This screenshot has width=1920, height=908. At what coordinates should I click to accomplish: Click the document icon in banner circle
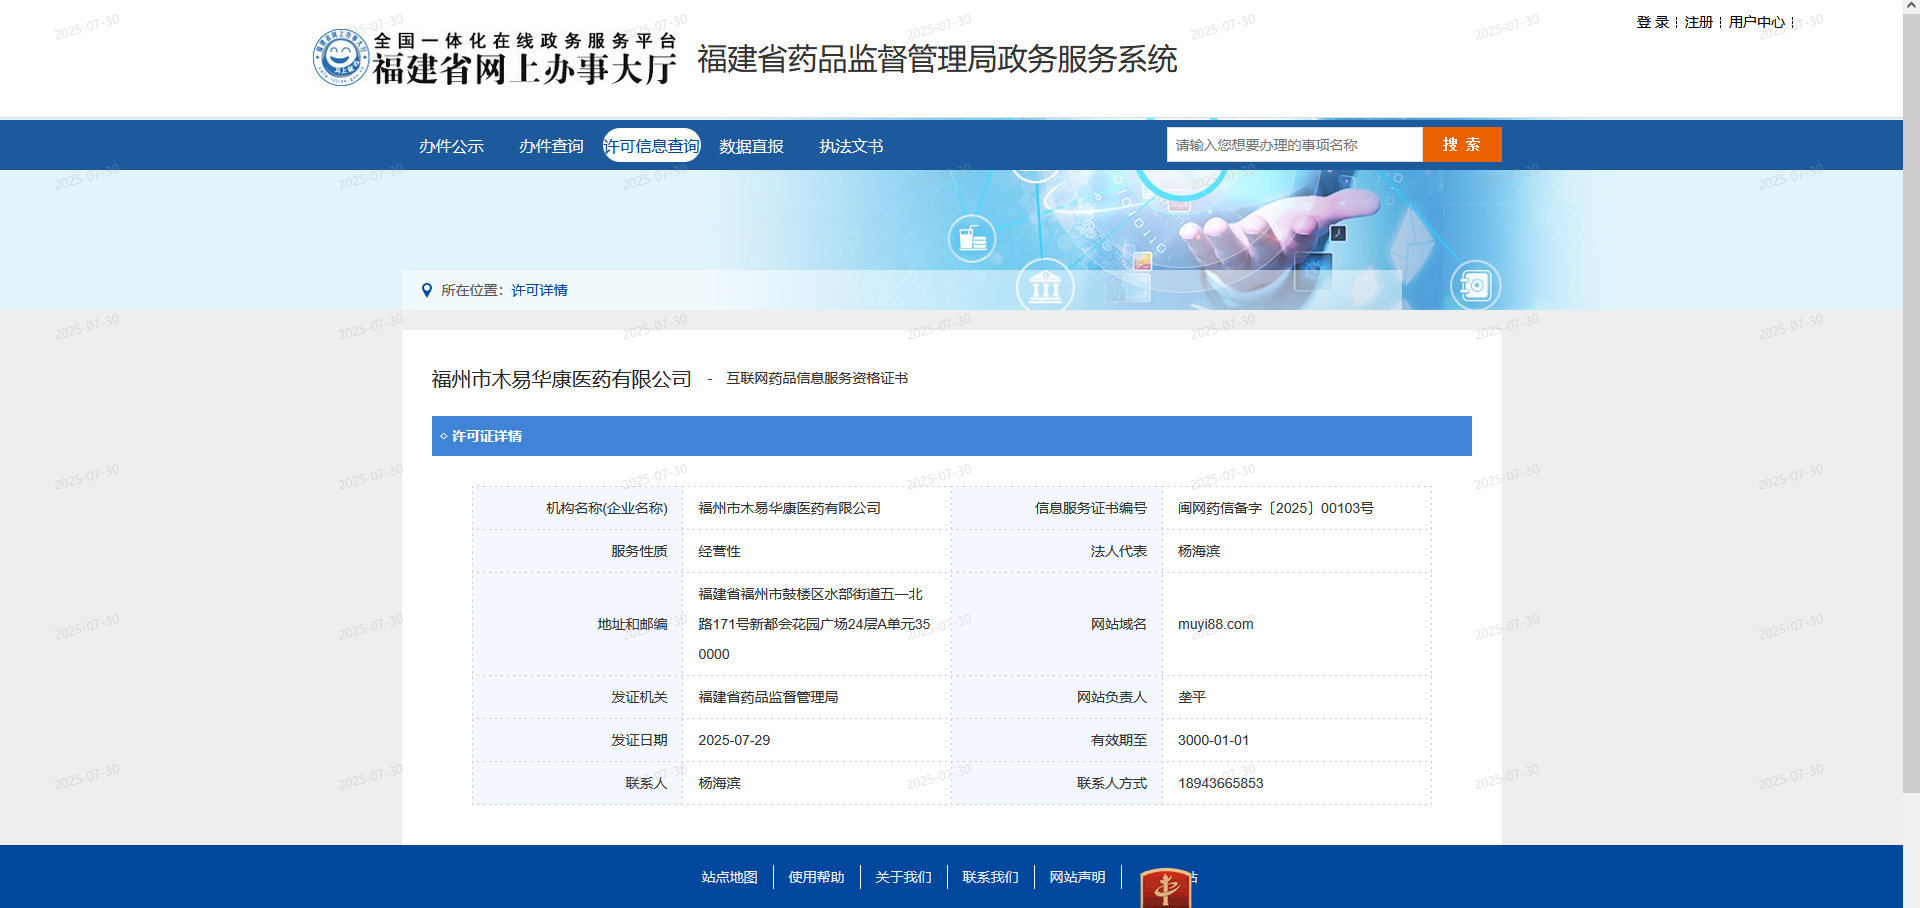pos(972,239)
